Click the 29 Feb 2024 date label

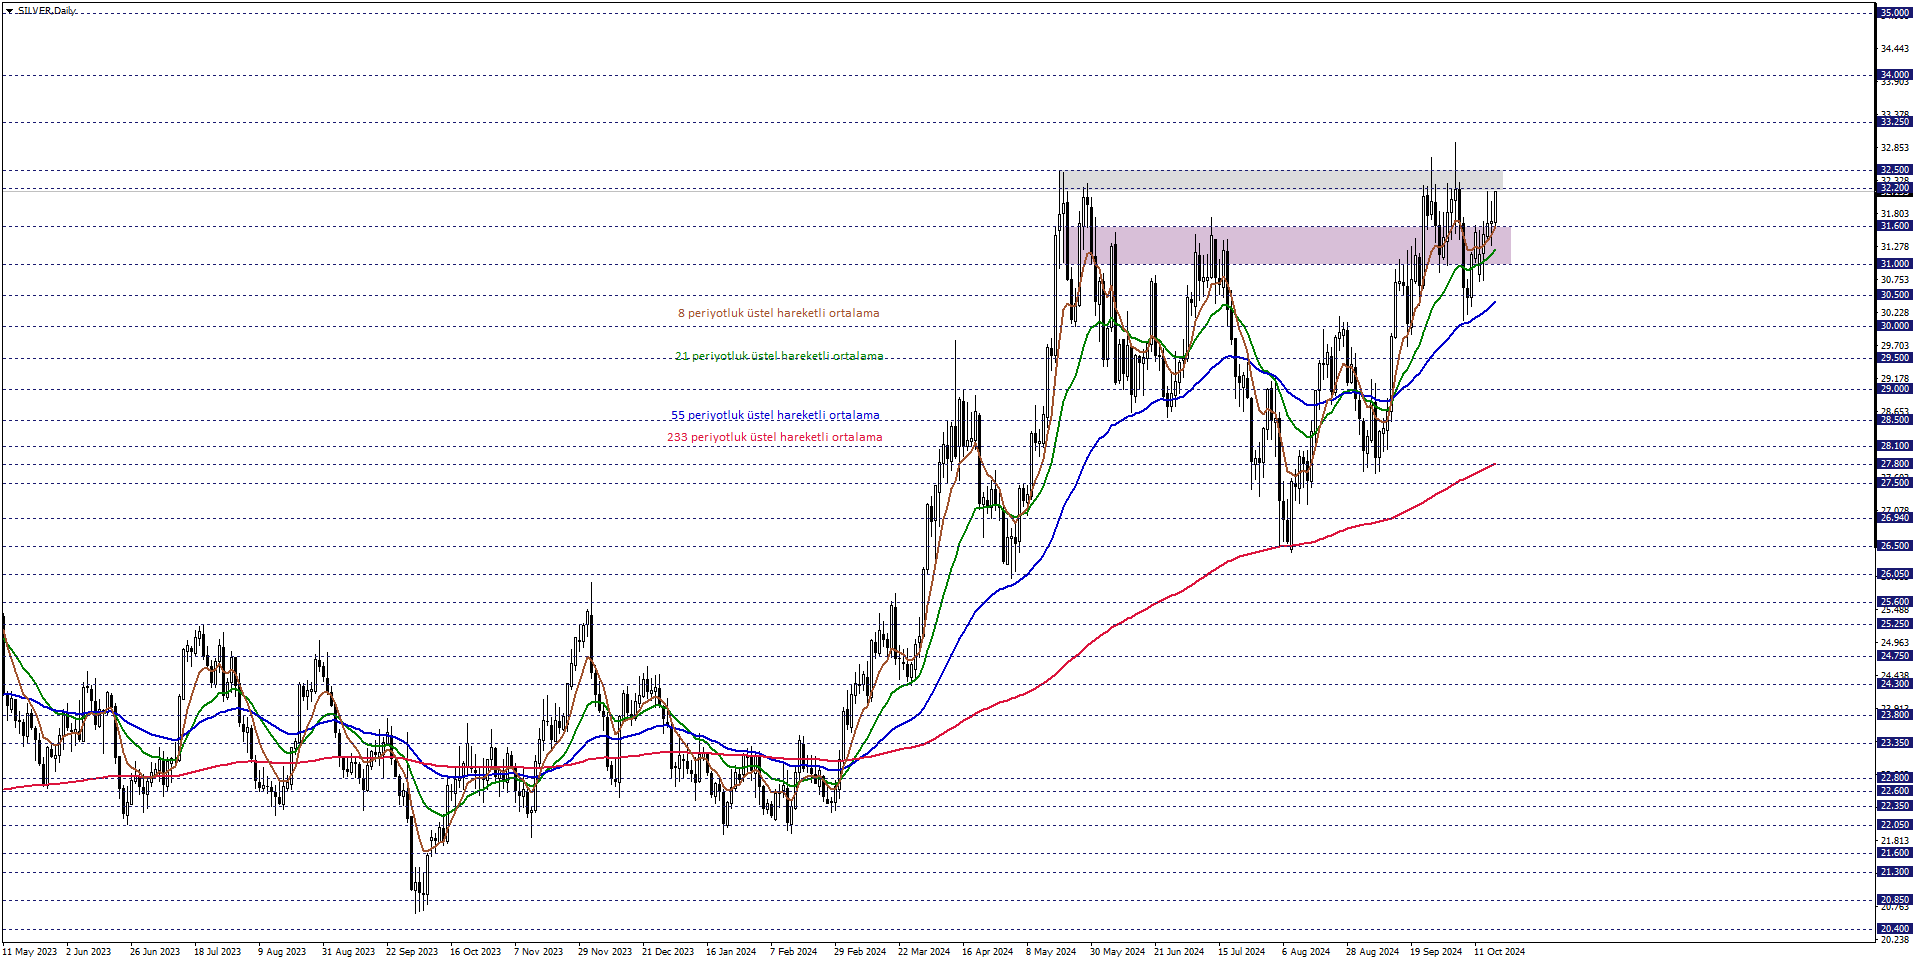pos(860,952)
